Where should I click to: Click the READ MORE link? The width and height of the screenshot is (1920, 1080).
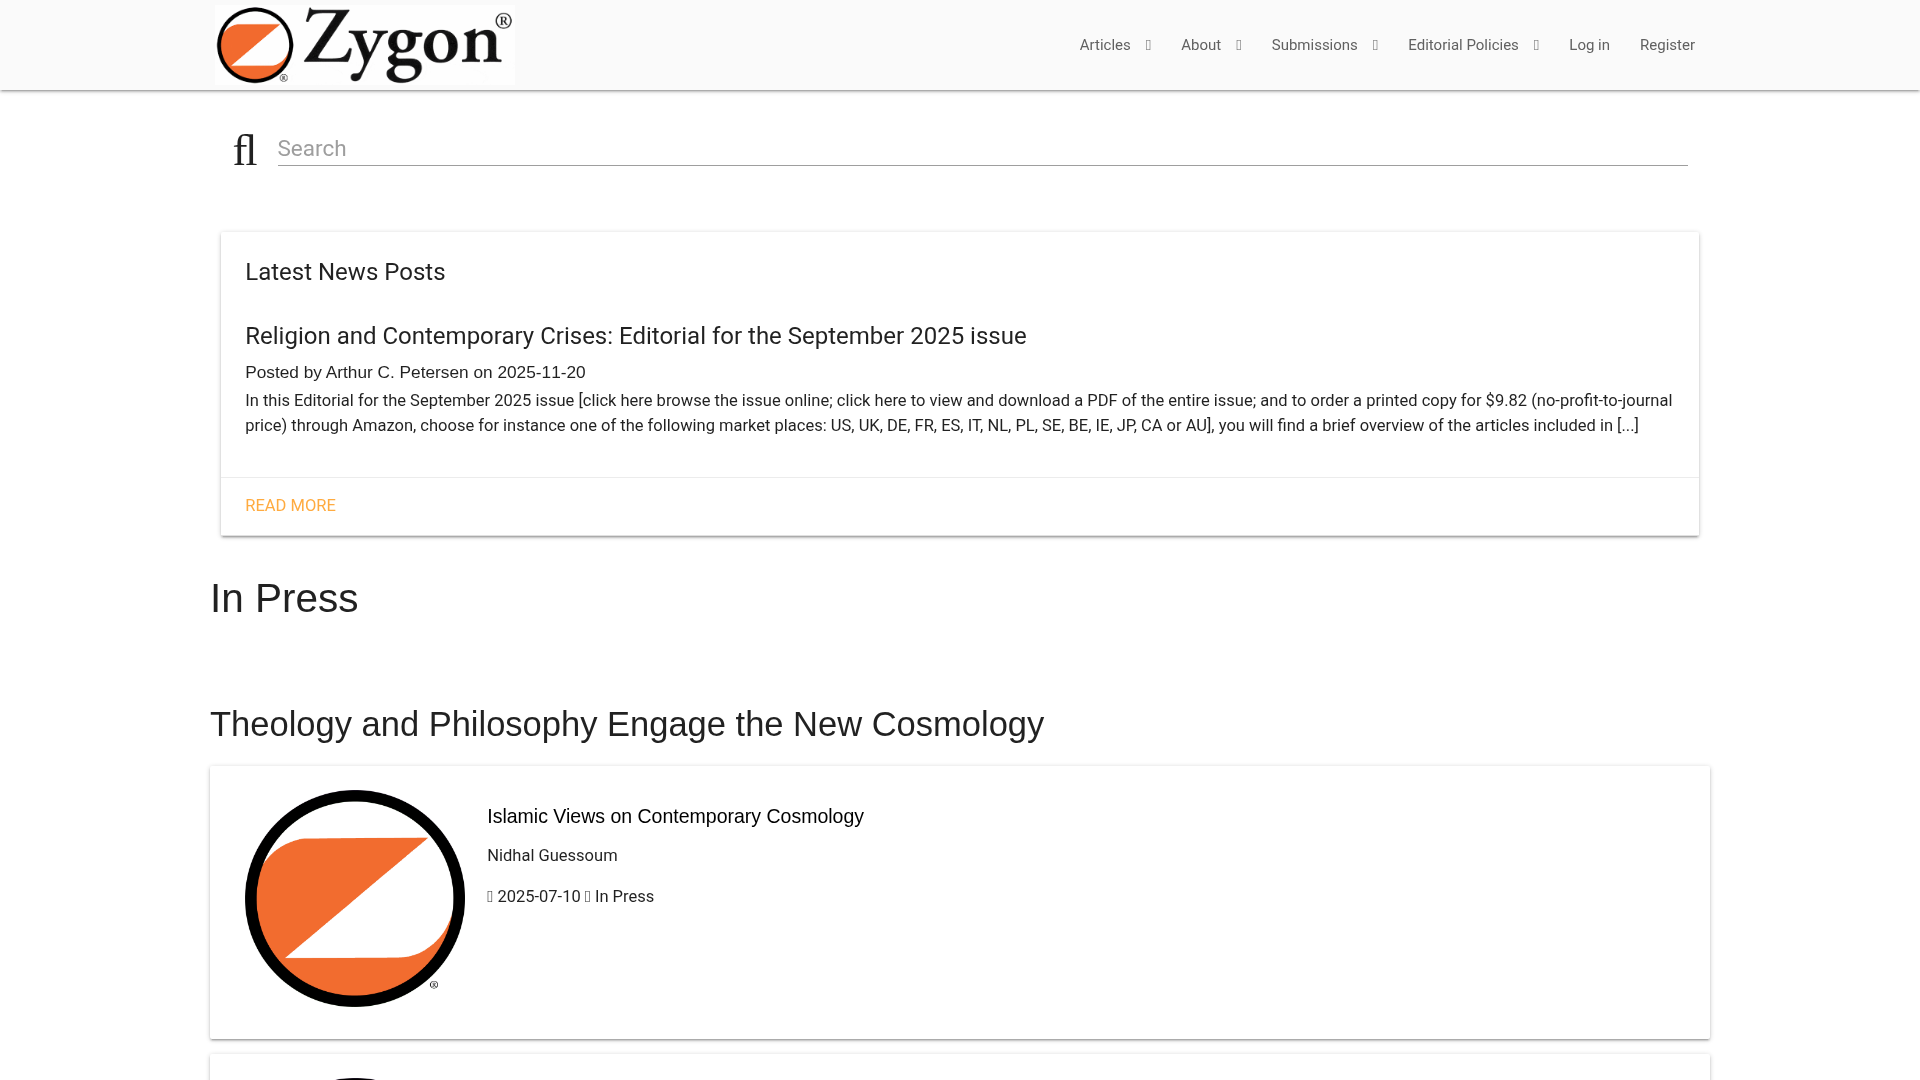click(290, 506)
